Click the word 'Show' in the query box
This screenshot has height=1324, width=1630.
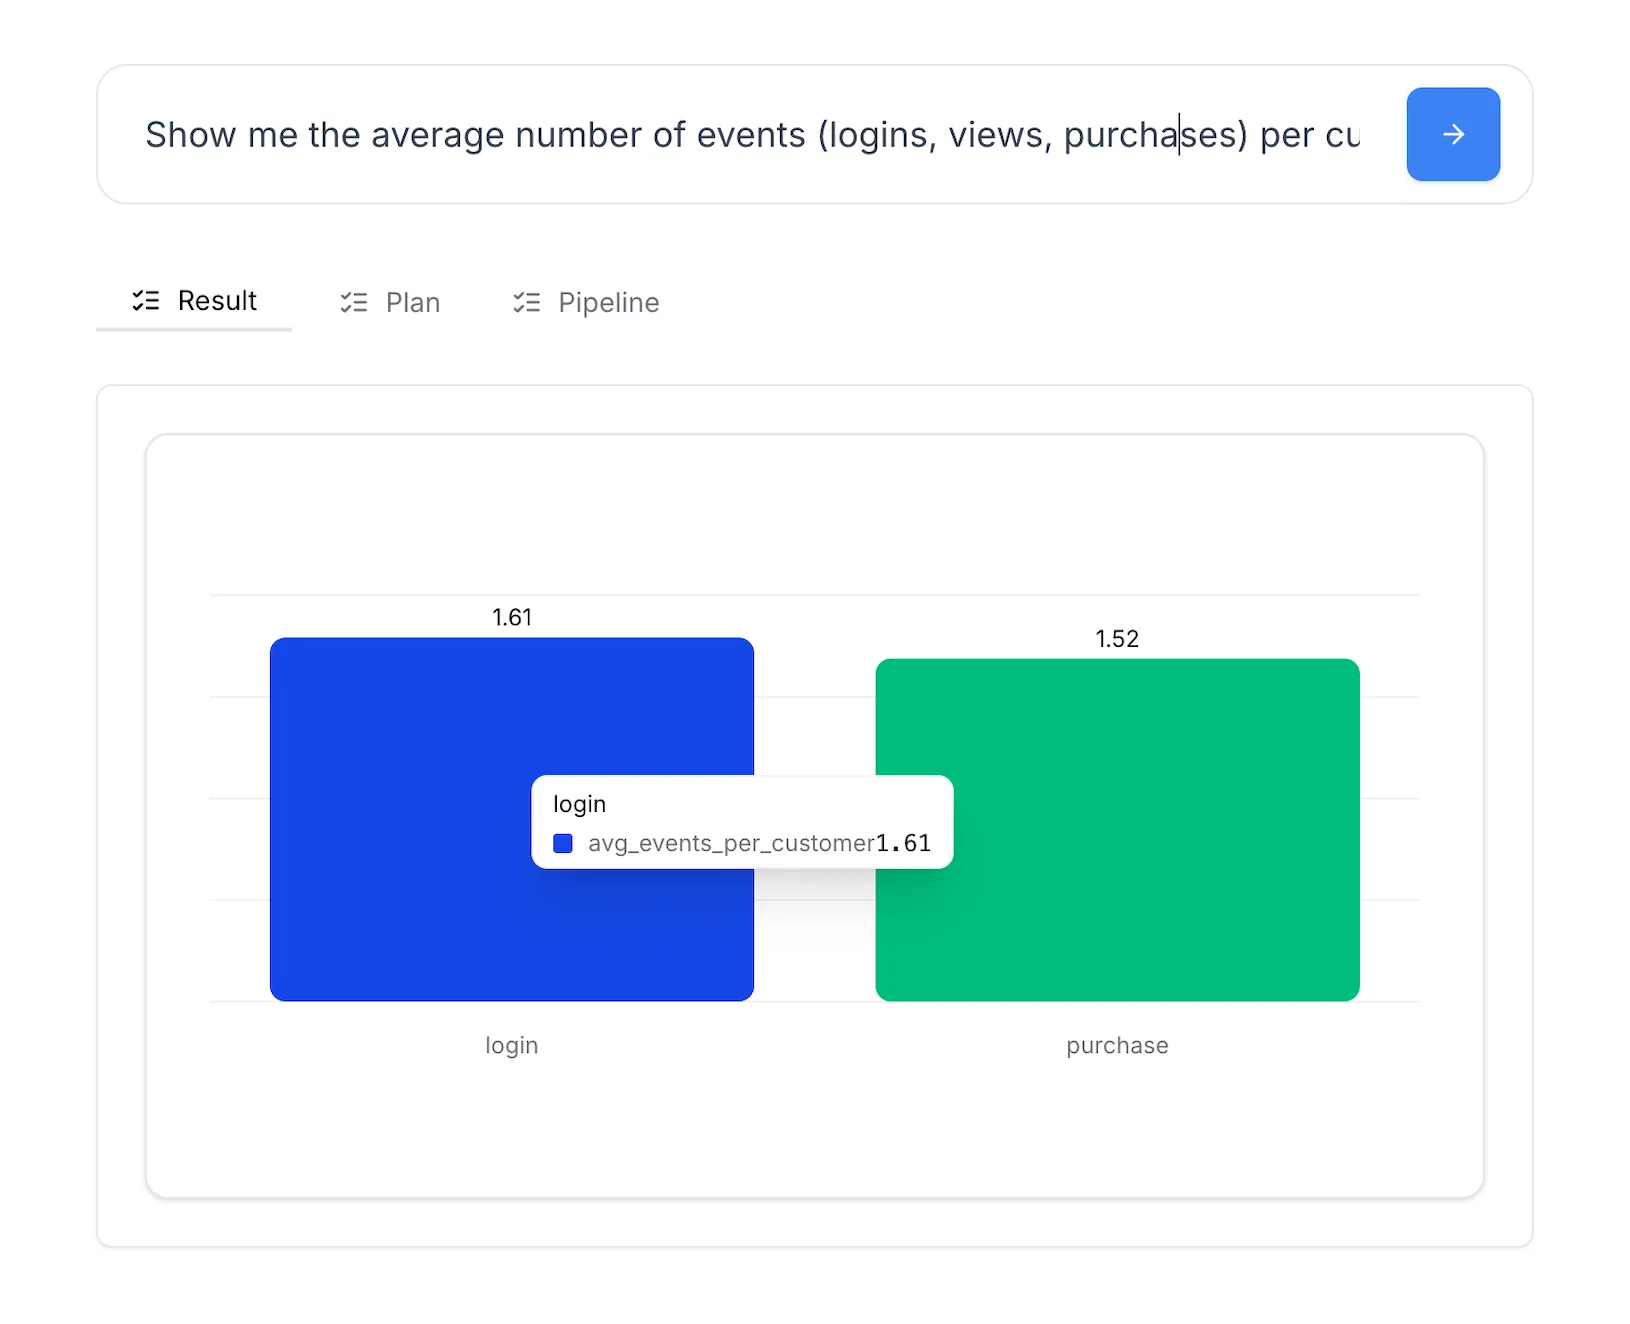coord(190,135)
